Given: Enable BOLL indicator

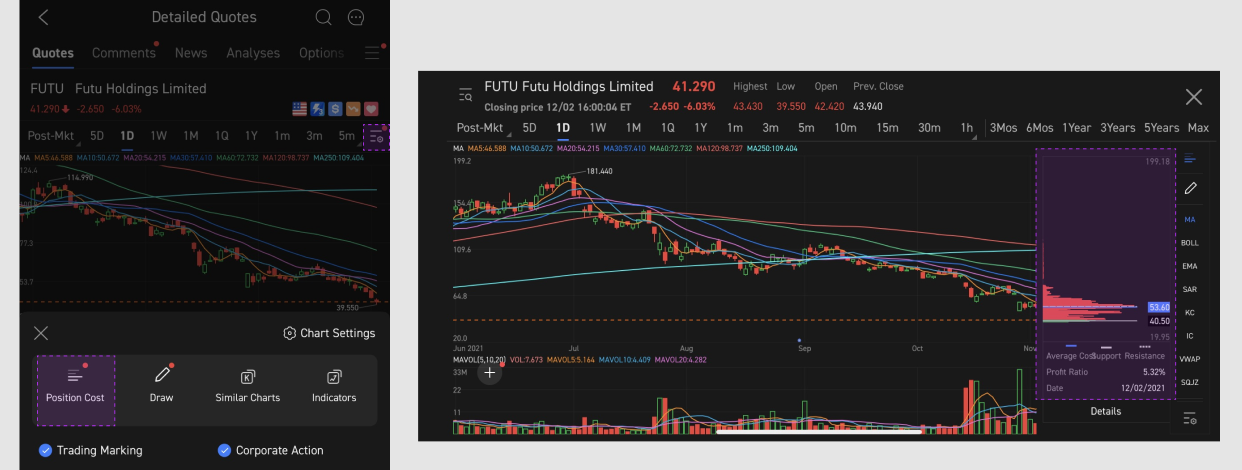Looking at the screenshot, I should tap(1190, 243).
